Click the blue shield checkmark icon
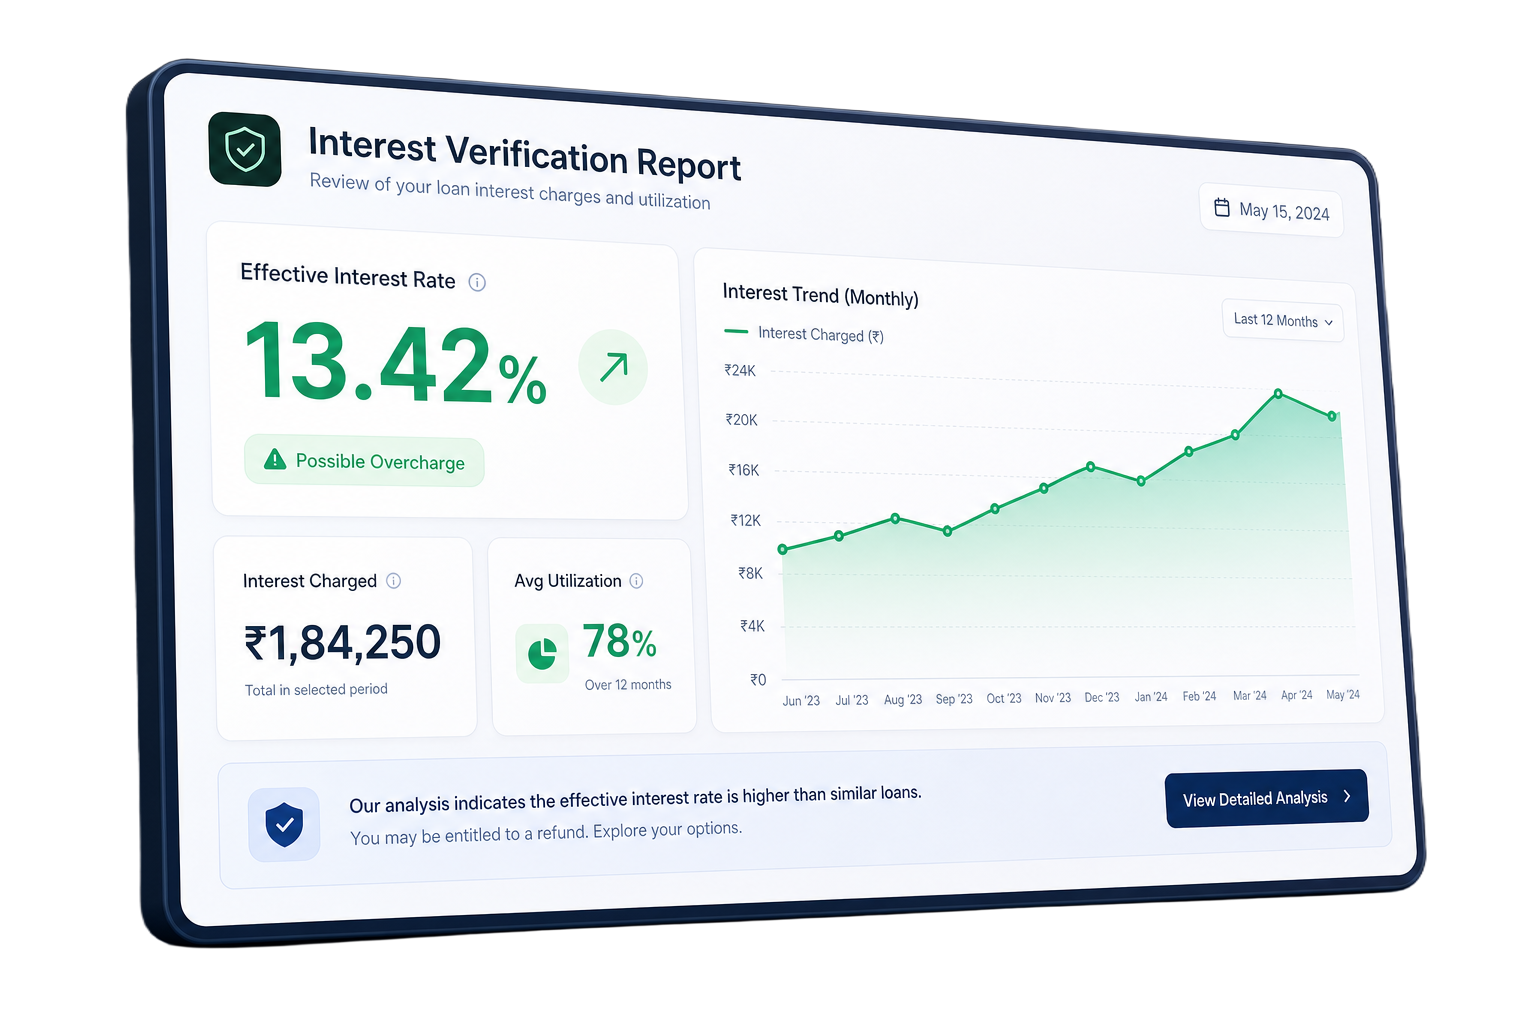Screen dimensions: 1536x1024 pyautogui.click(x=285, y=825)
